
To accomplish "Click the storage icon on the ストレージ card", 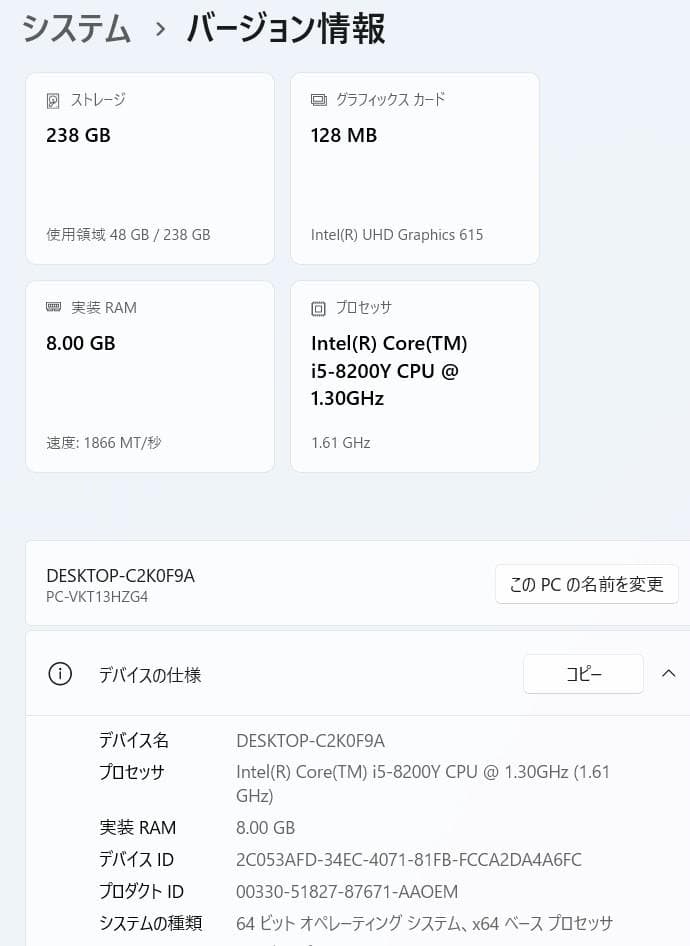I will tap(52, 100).
